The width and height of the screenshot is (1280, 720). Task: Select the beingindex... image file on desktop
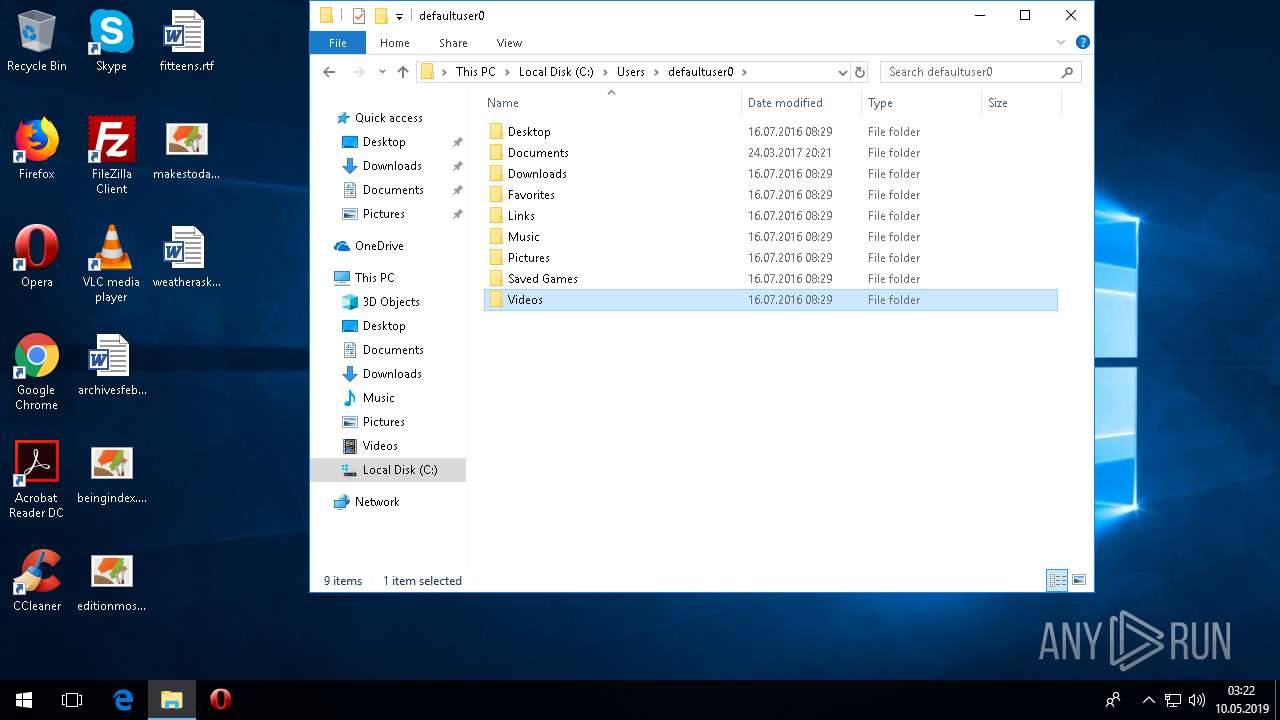pyautogui.click(x=111, y=474)
